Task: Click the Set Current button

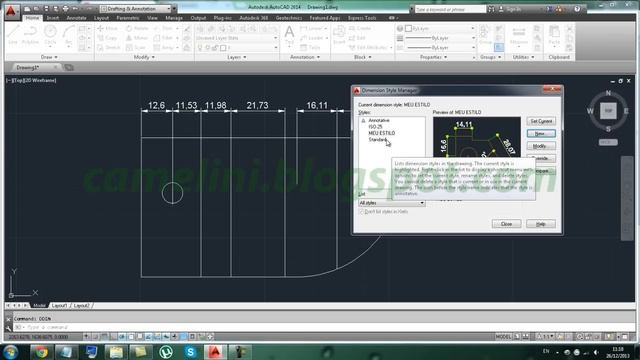Action: coord(541,121)
